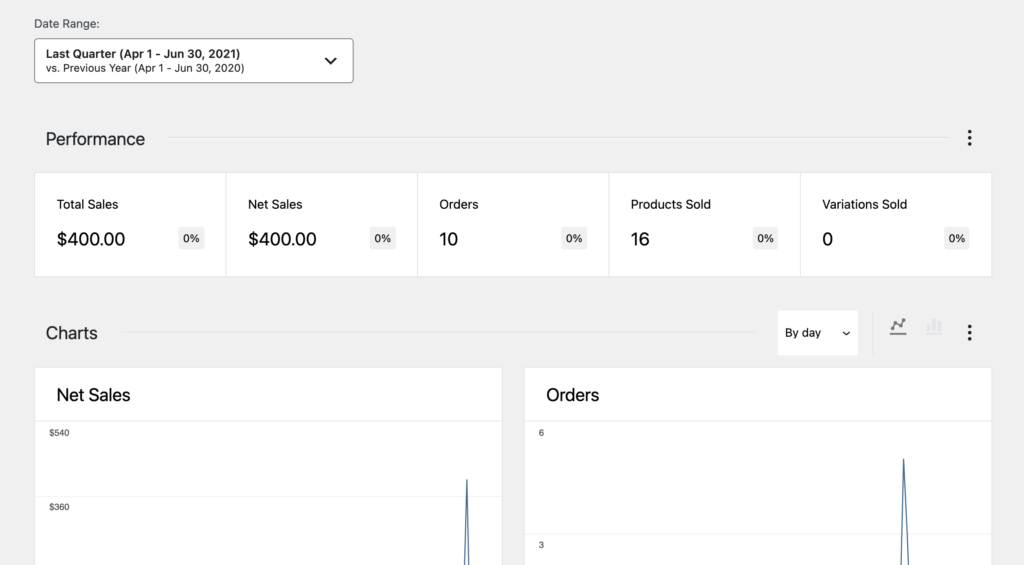Click the Net Sales chart title
1024x565 pixels.
(93, 395)
